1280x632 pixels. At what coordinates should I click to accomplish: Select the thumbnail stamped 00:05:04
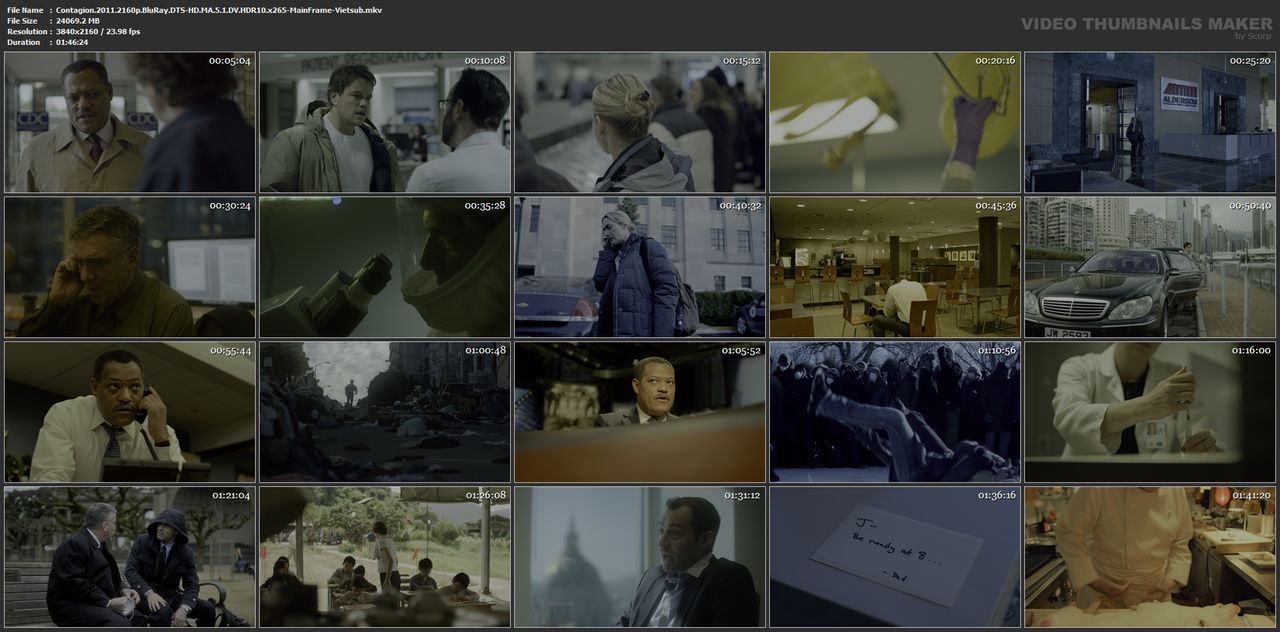(x=130, y=122)
